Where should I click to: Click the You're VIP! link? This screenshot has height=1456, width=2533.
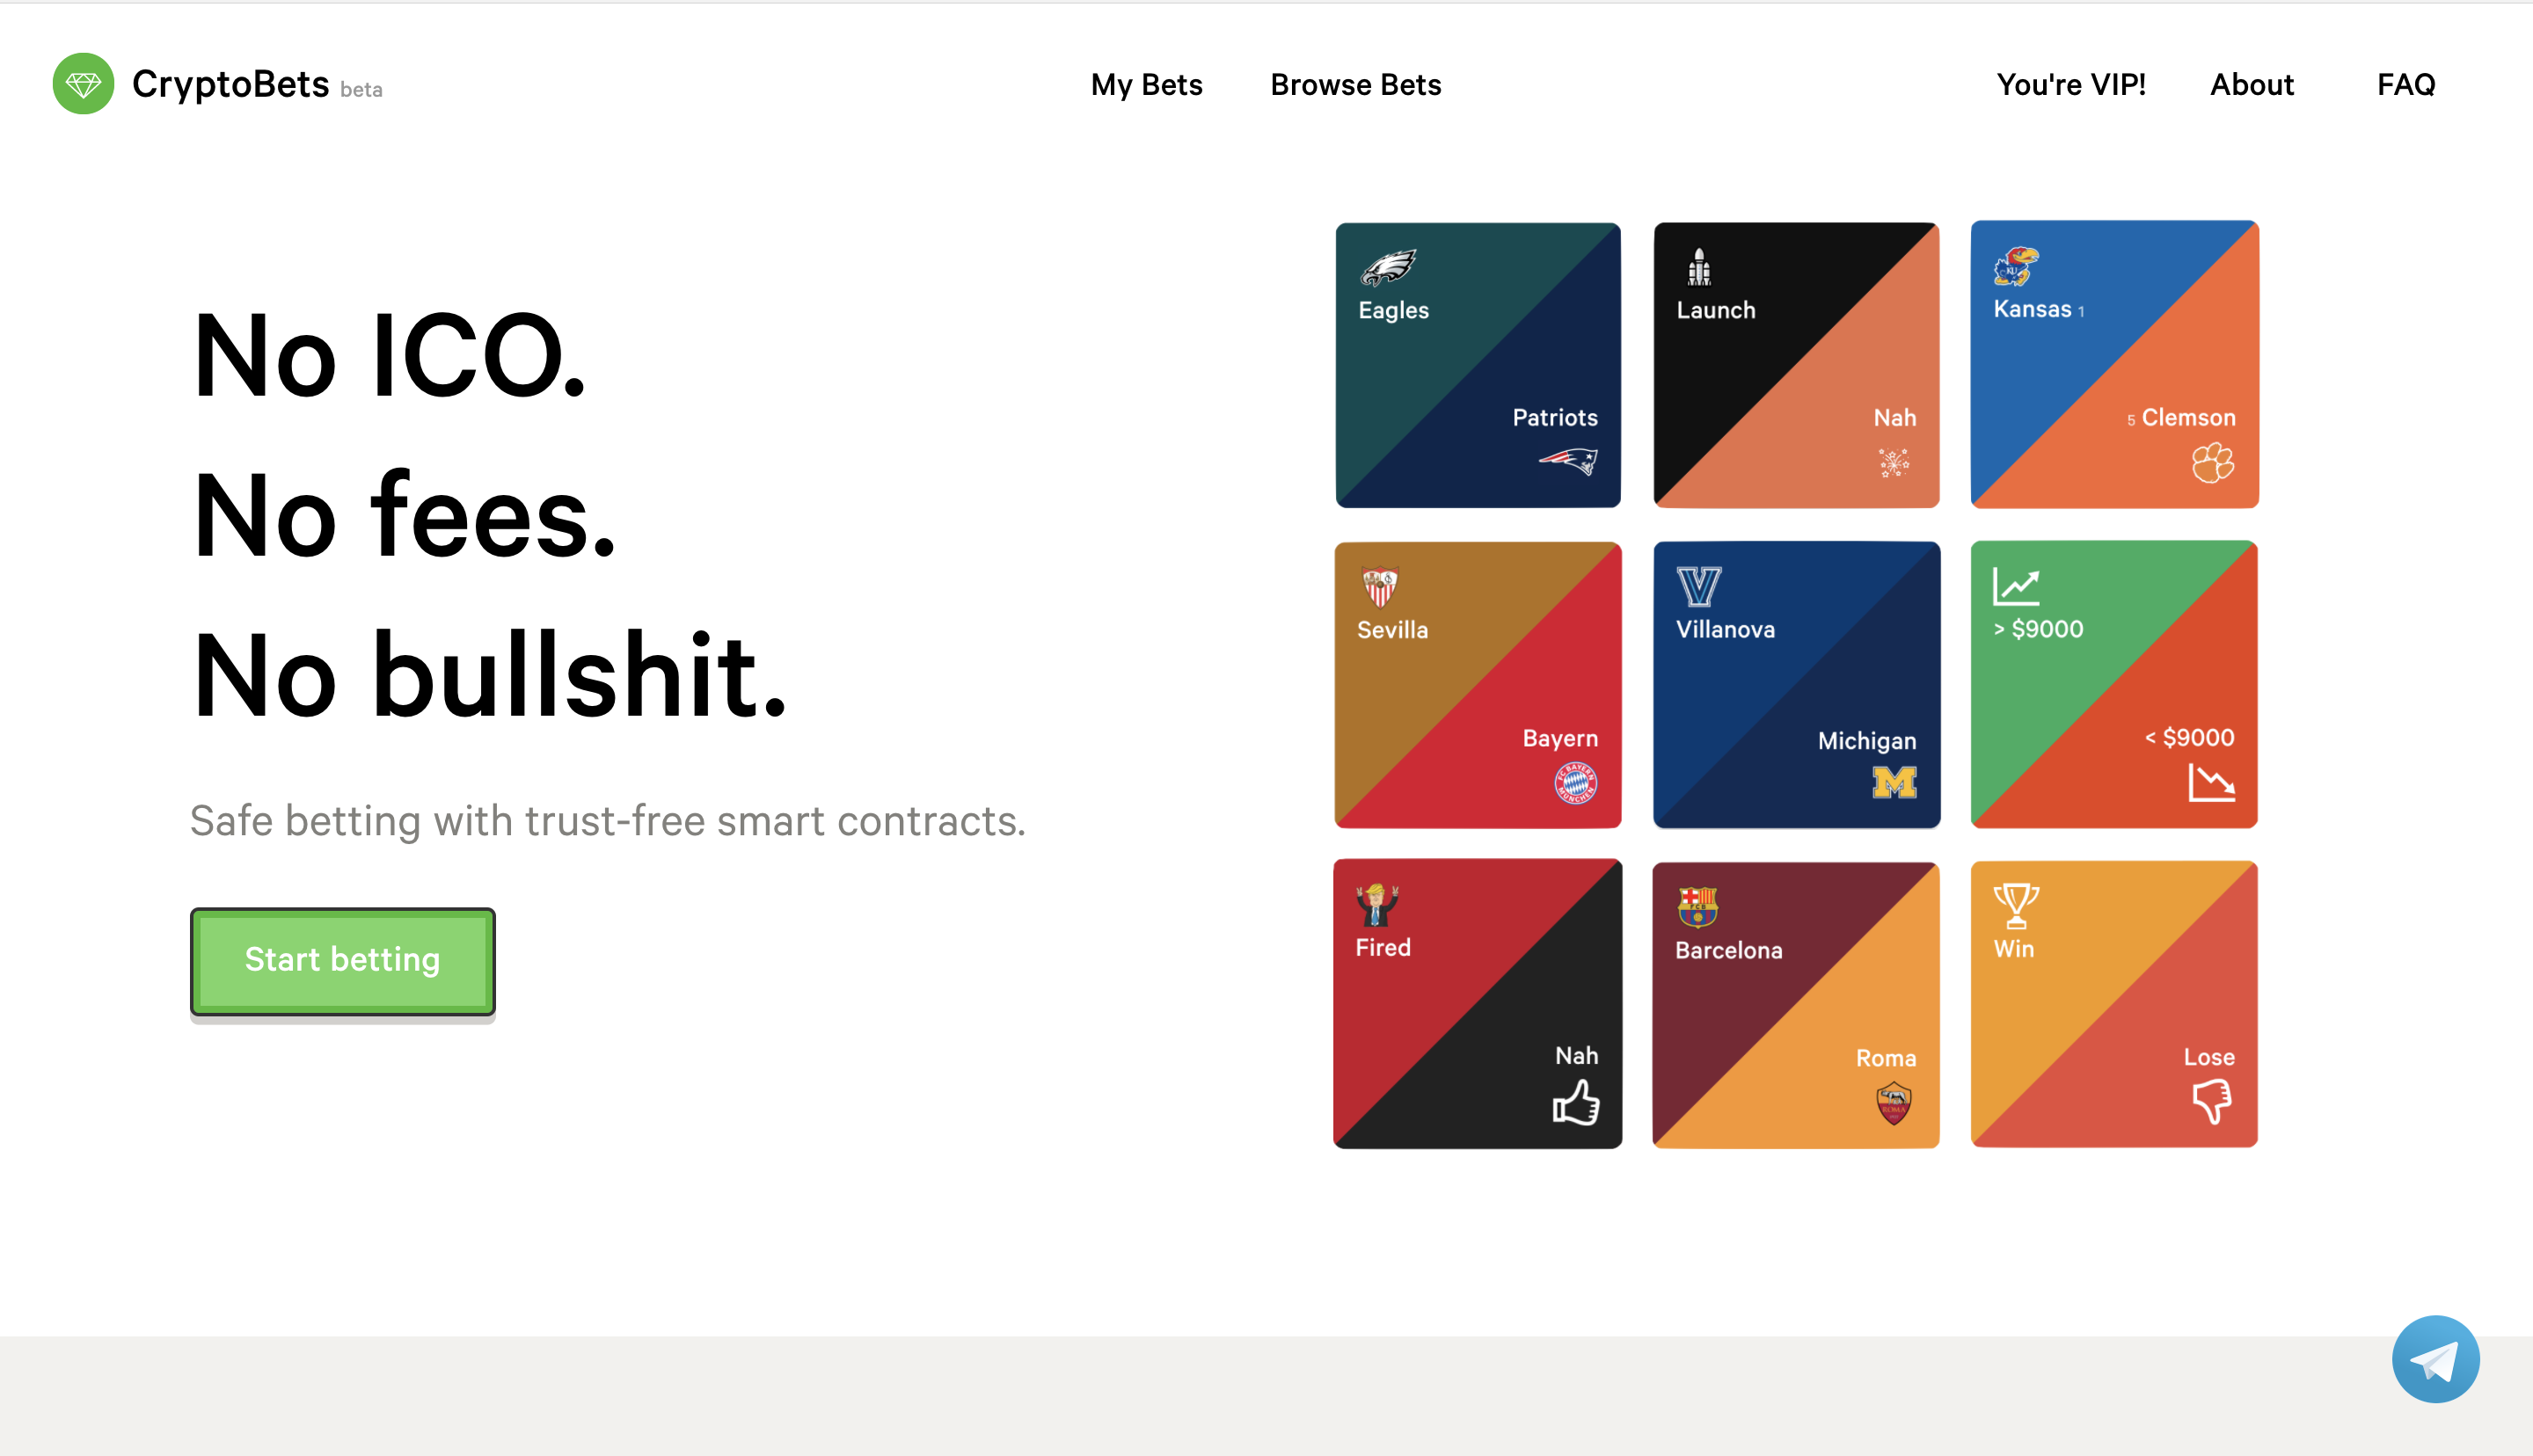pyautogui.click(x=2070, y=85)
